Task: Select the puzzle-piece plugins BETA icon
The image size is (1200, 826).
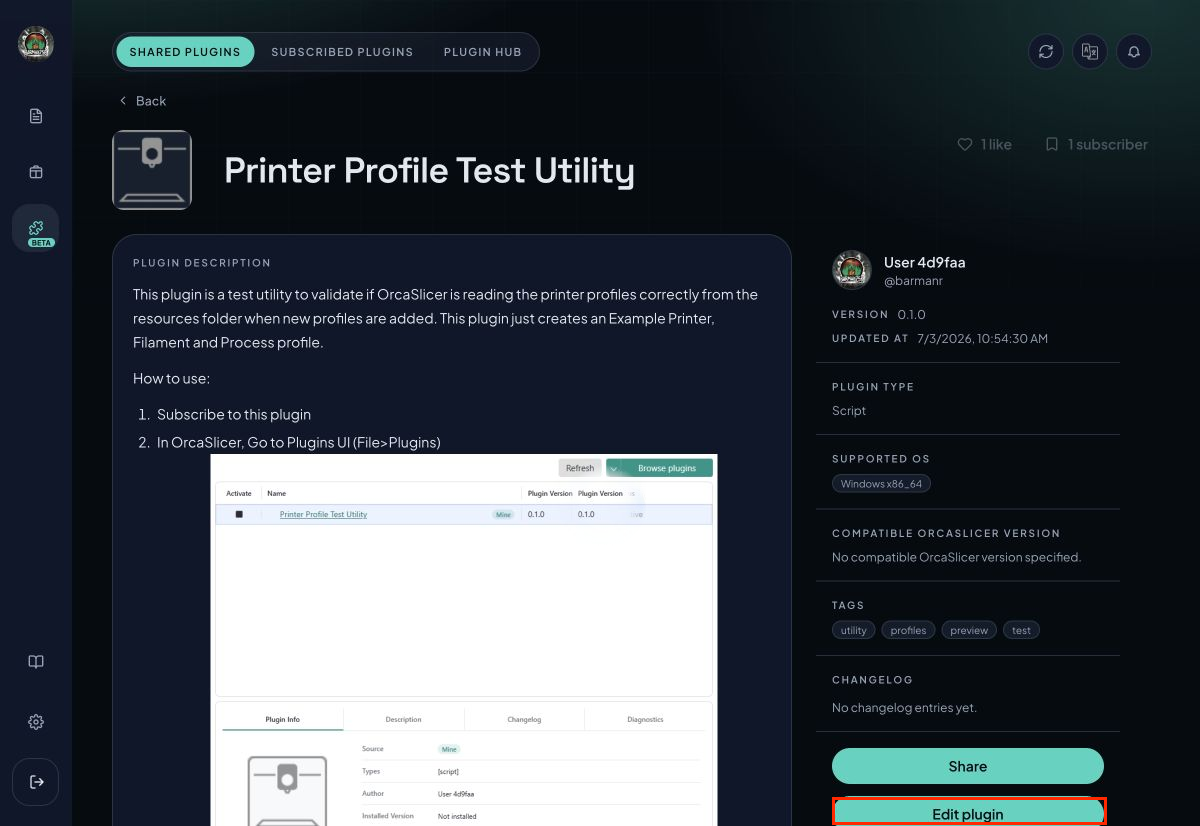Action: [36, 228]
